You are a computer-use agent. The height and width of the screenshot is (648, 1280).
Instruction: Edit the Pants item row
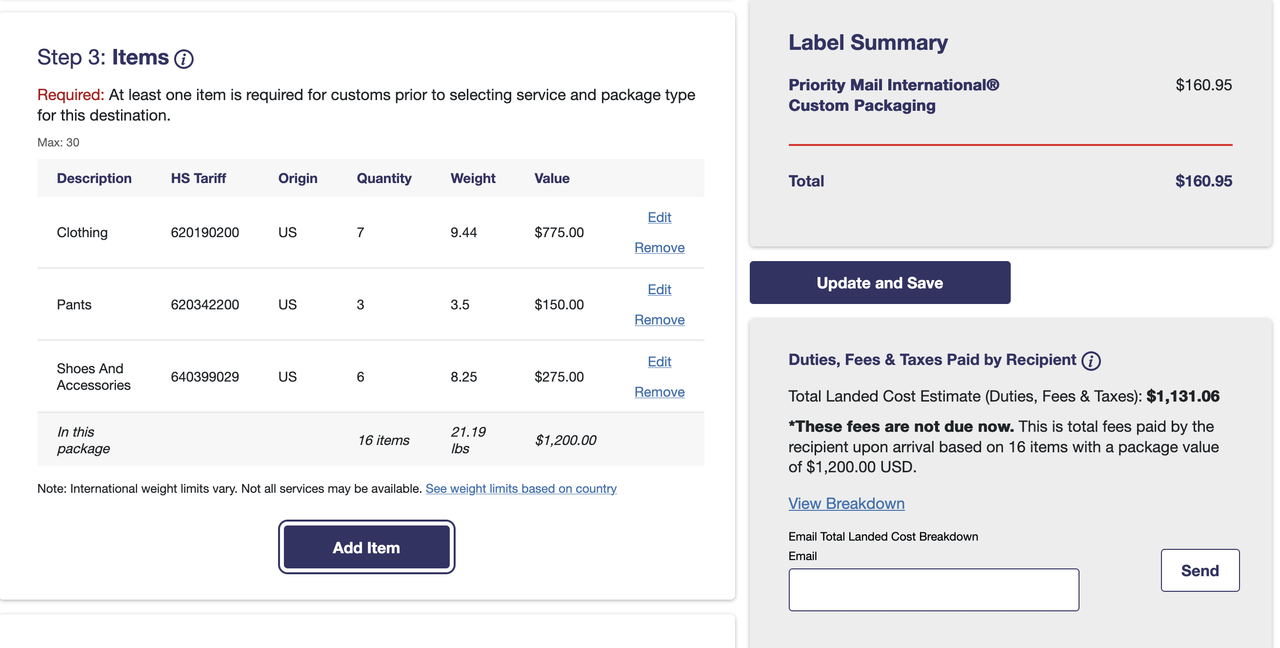point(659,289)
